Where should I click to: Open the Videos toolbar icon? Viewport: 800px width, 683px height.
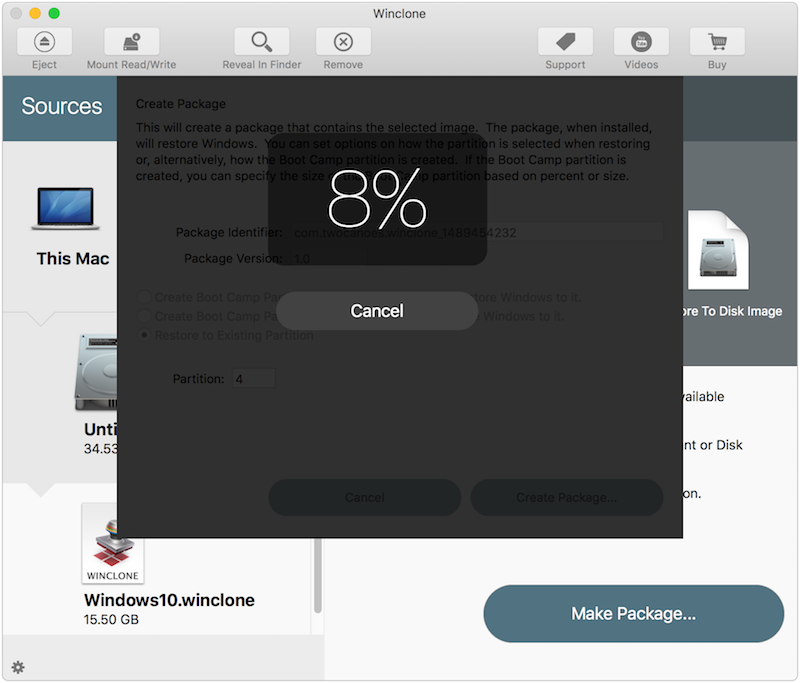(x=641, y=42)
